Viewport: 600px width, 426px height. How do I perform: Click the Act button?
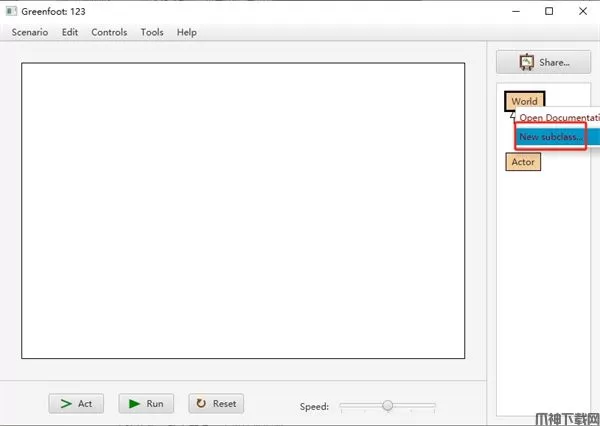click(76, 403)
